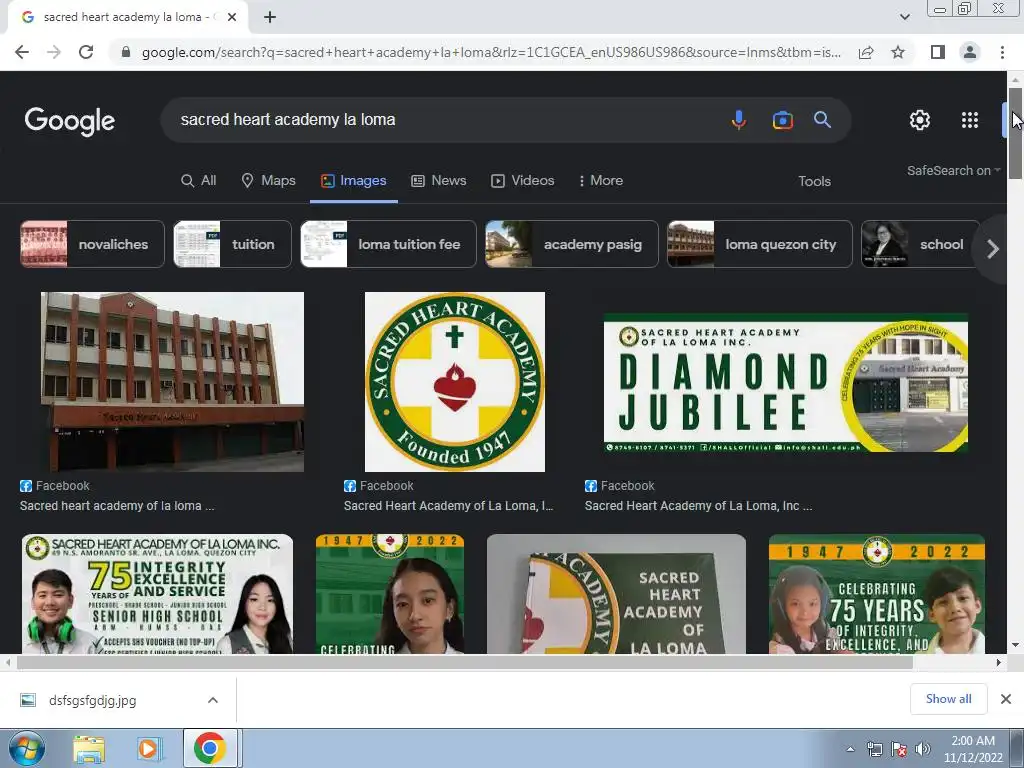This screenshot has height=768, width=1024.
Task: Open Google quick settings gear
Action: [920, 120]
